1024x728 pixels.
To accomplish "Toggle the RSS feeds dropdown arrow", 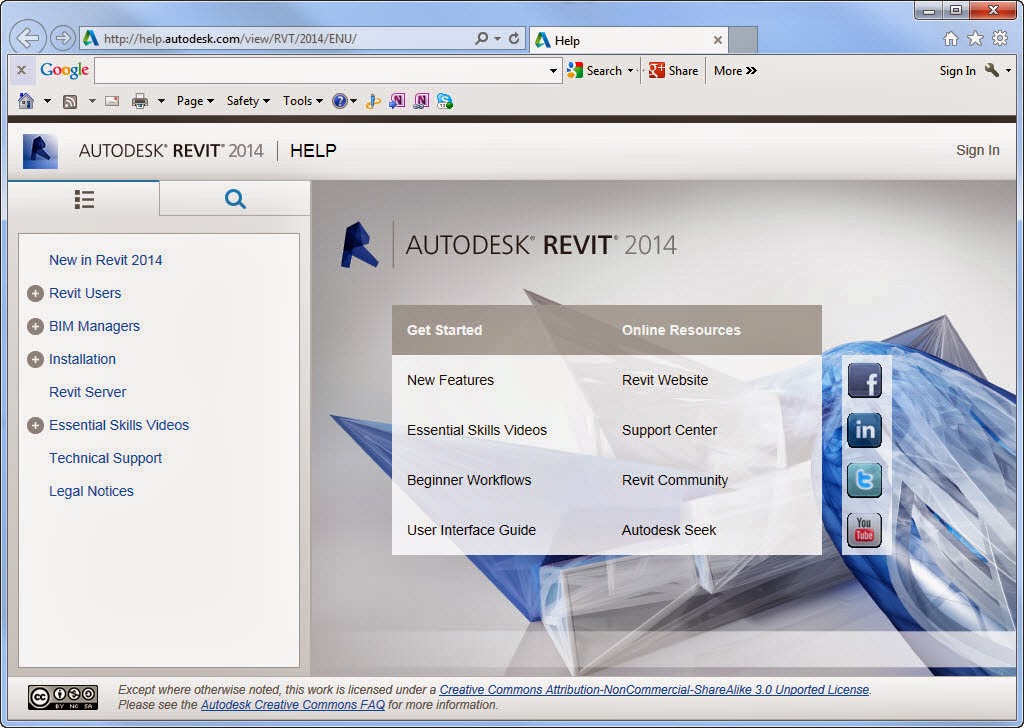I will (x=91, y=101).
